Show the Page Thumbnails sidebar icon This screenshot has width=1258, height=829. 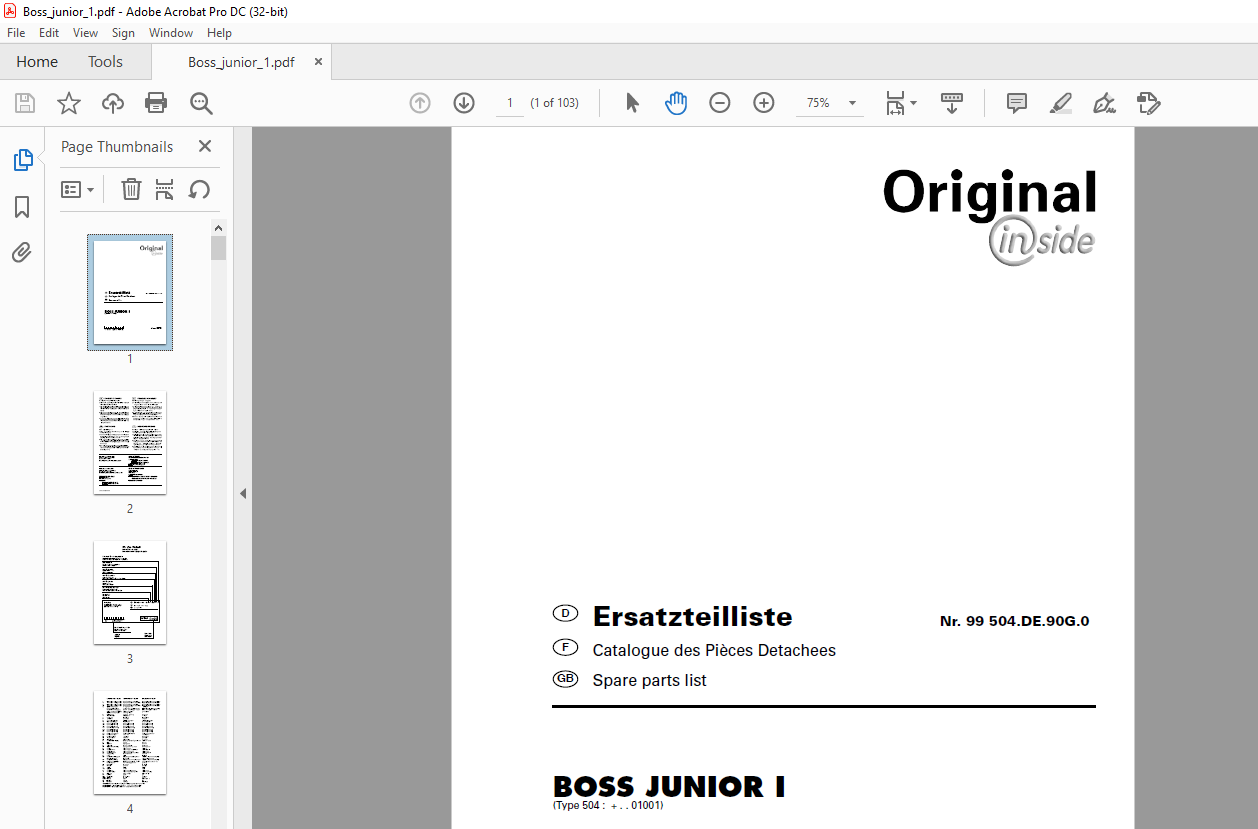pos(22,160)
